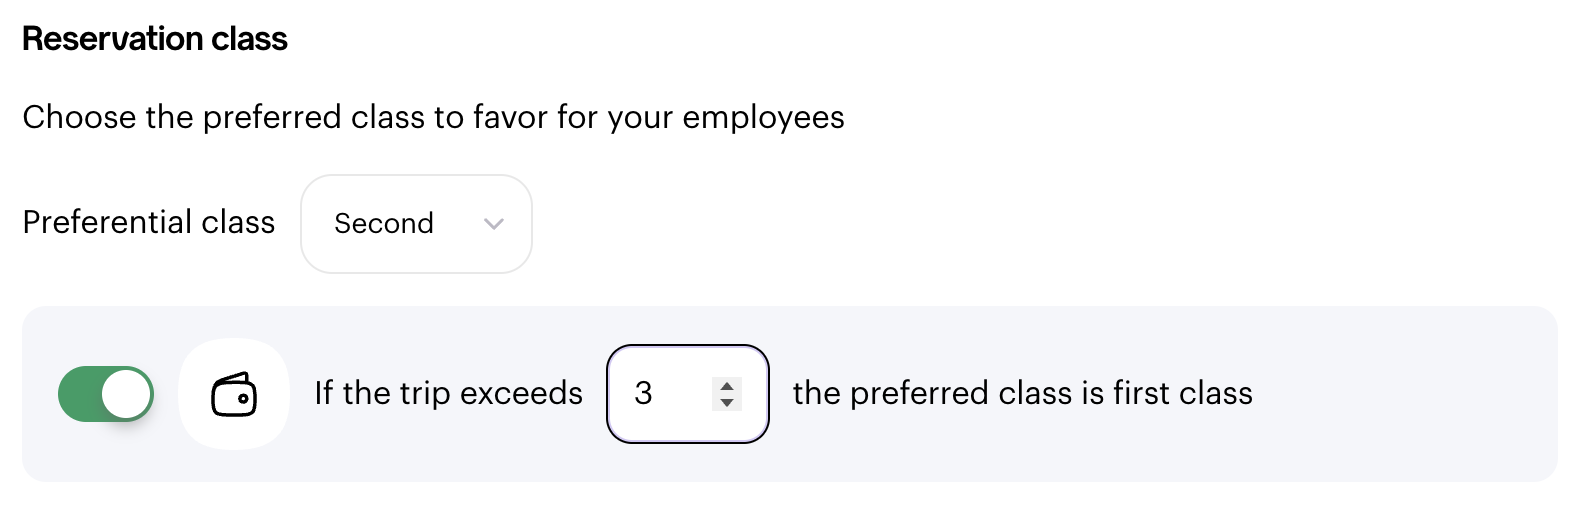Click the white rounded box around the wallet
Viewport: 1578px width, 506px height.
(x=234, y=394)
